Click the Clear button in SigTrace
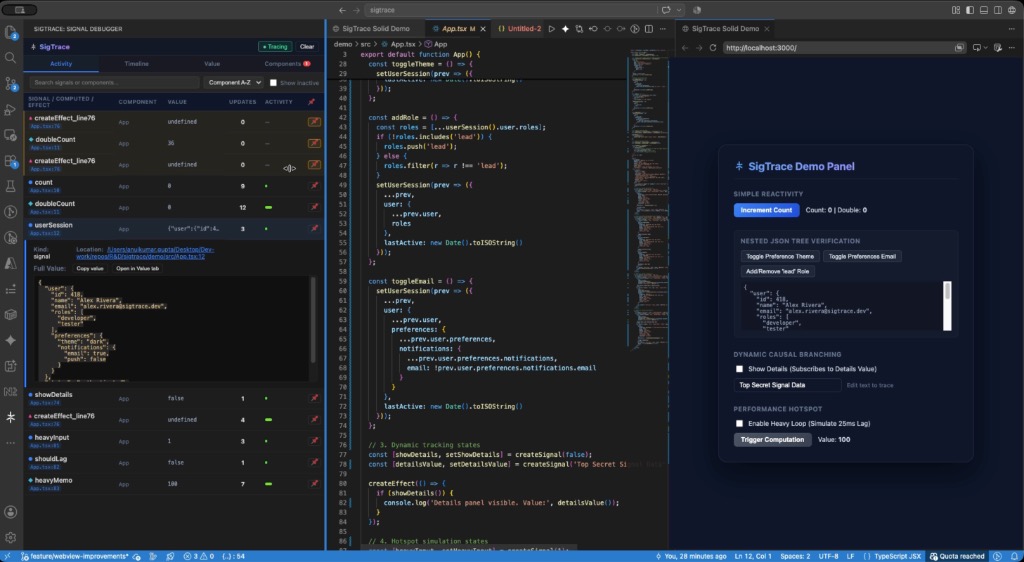1024x562 pixels. click(x=307, y=47)
